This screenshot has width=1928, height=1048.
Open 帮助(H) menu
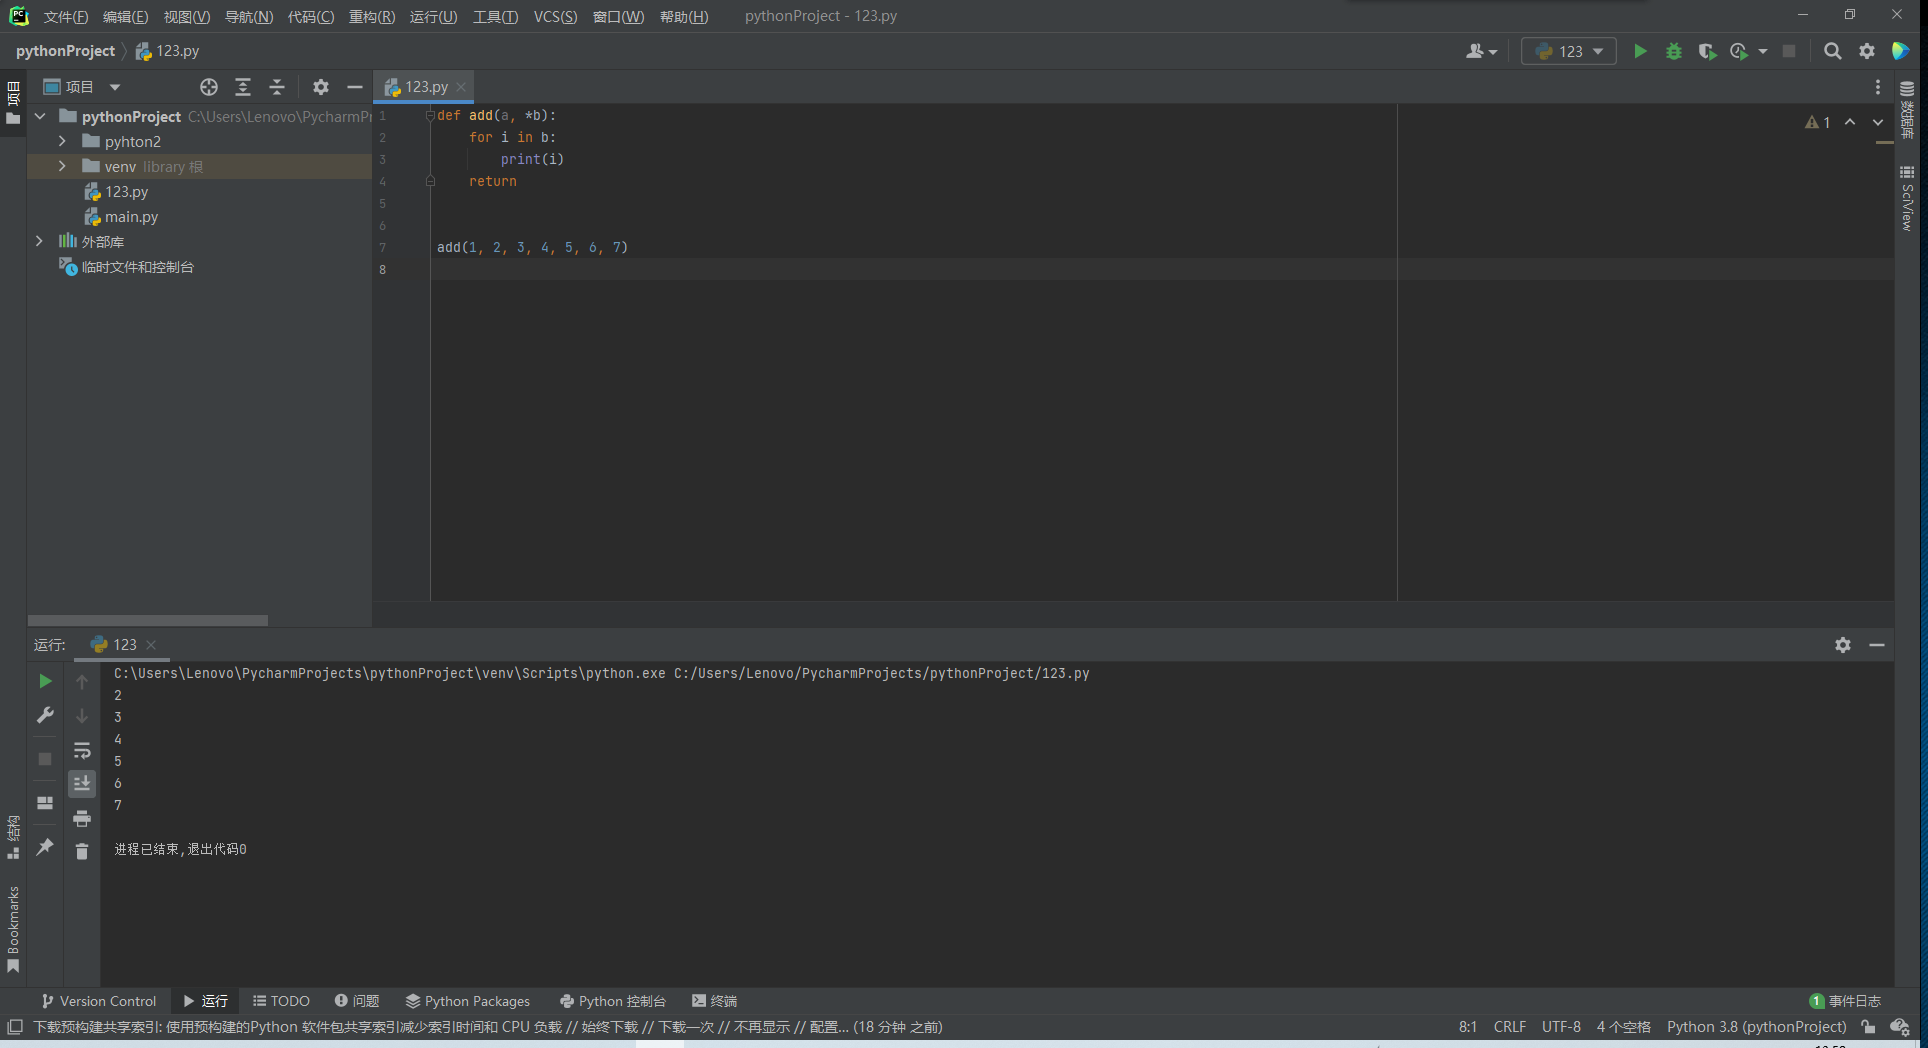(684, 17)
